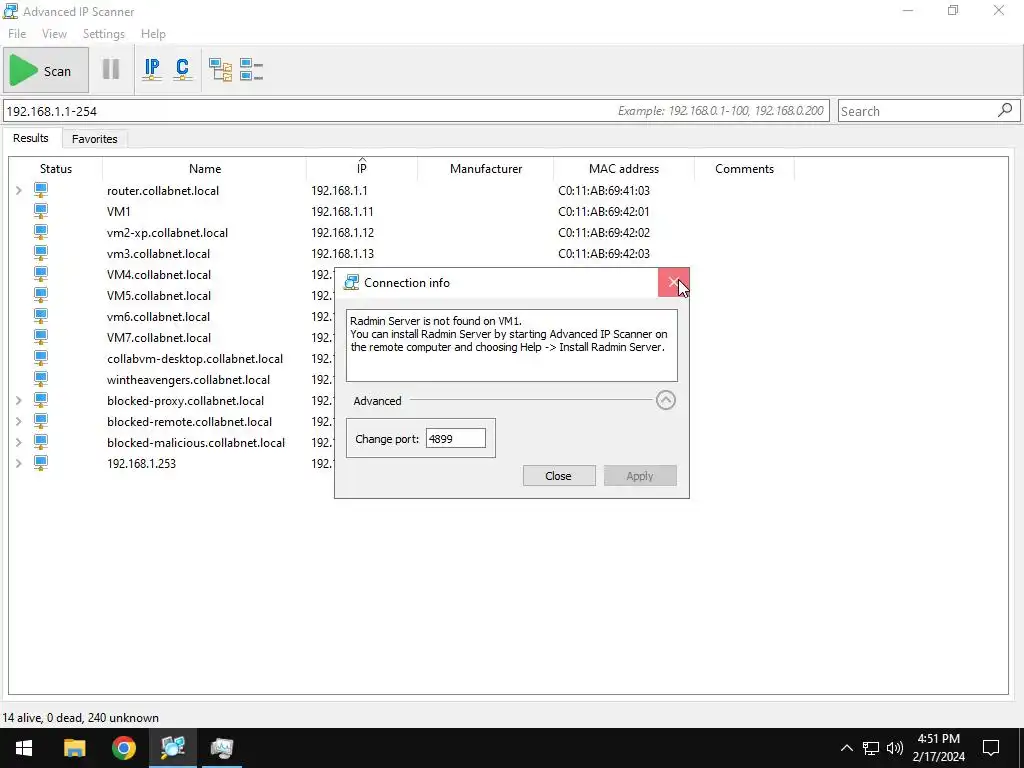
Task: Click IP address 192.168.1.12
Action: (342, 232)
